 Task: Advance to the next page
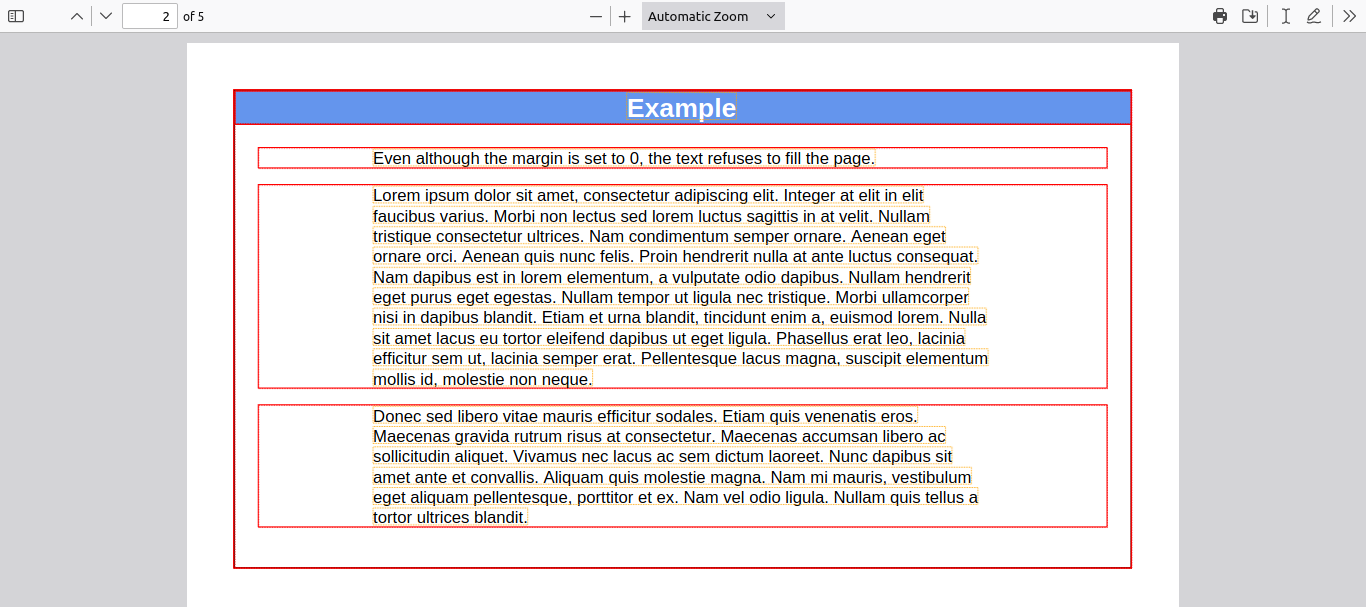tap(103, 16)
